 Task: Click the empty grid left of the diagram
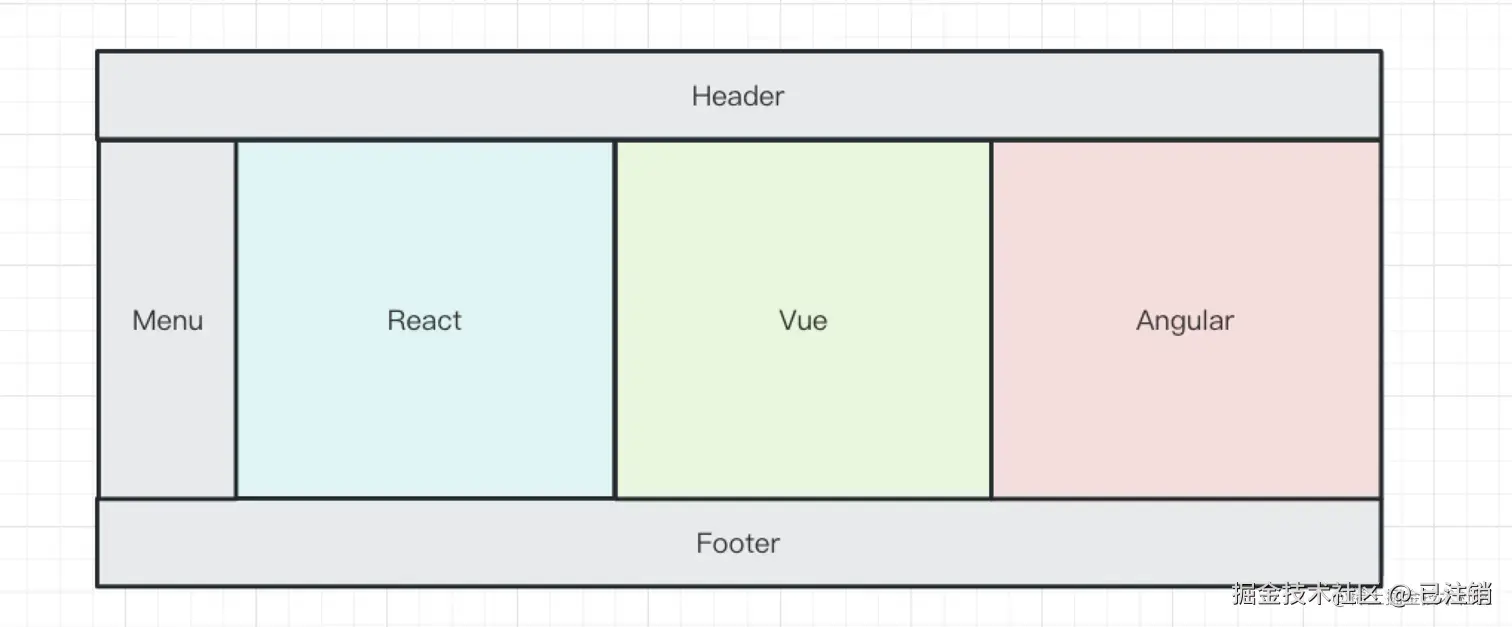48,319
